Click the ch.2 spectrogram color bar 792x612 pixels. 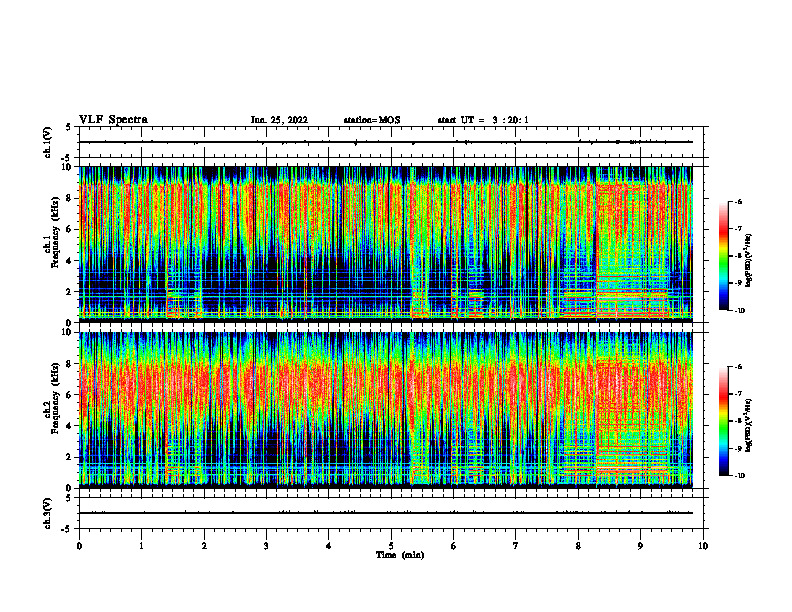(x=723, y=421)
